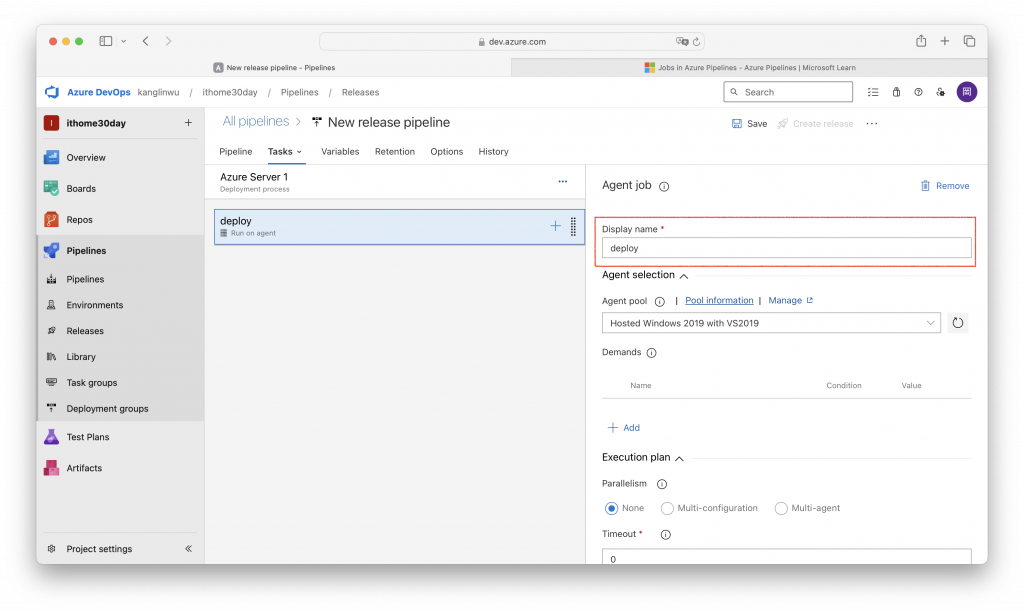
Task: Grab the deploy job drag handle
Action: (x=573, y=227)
